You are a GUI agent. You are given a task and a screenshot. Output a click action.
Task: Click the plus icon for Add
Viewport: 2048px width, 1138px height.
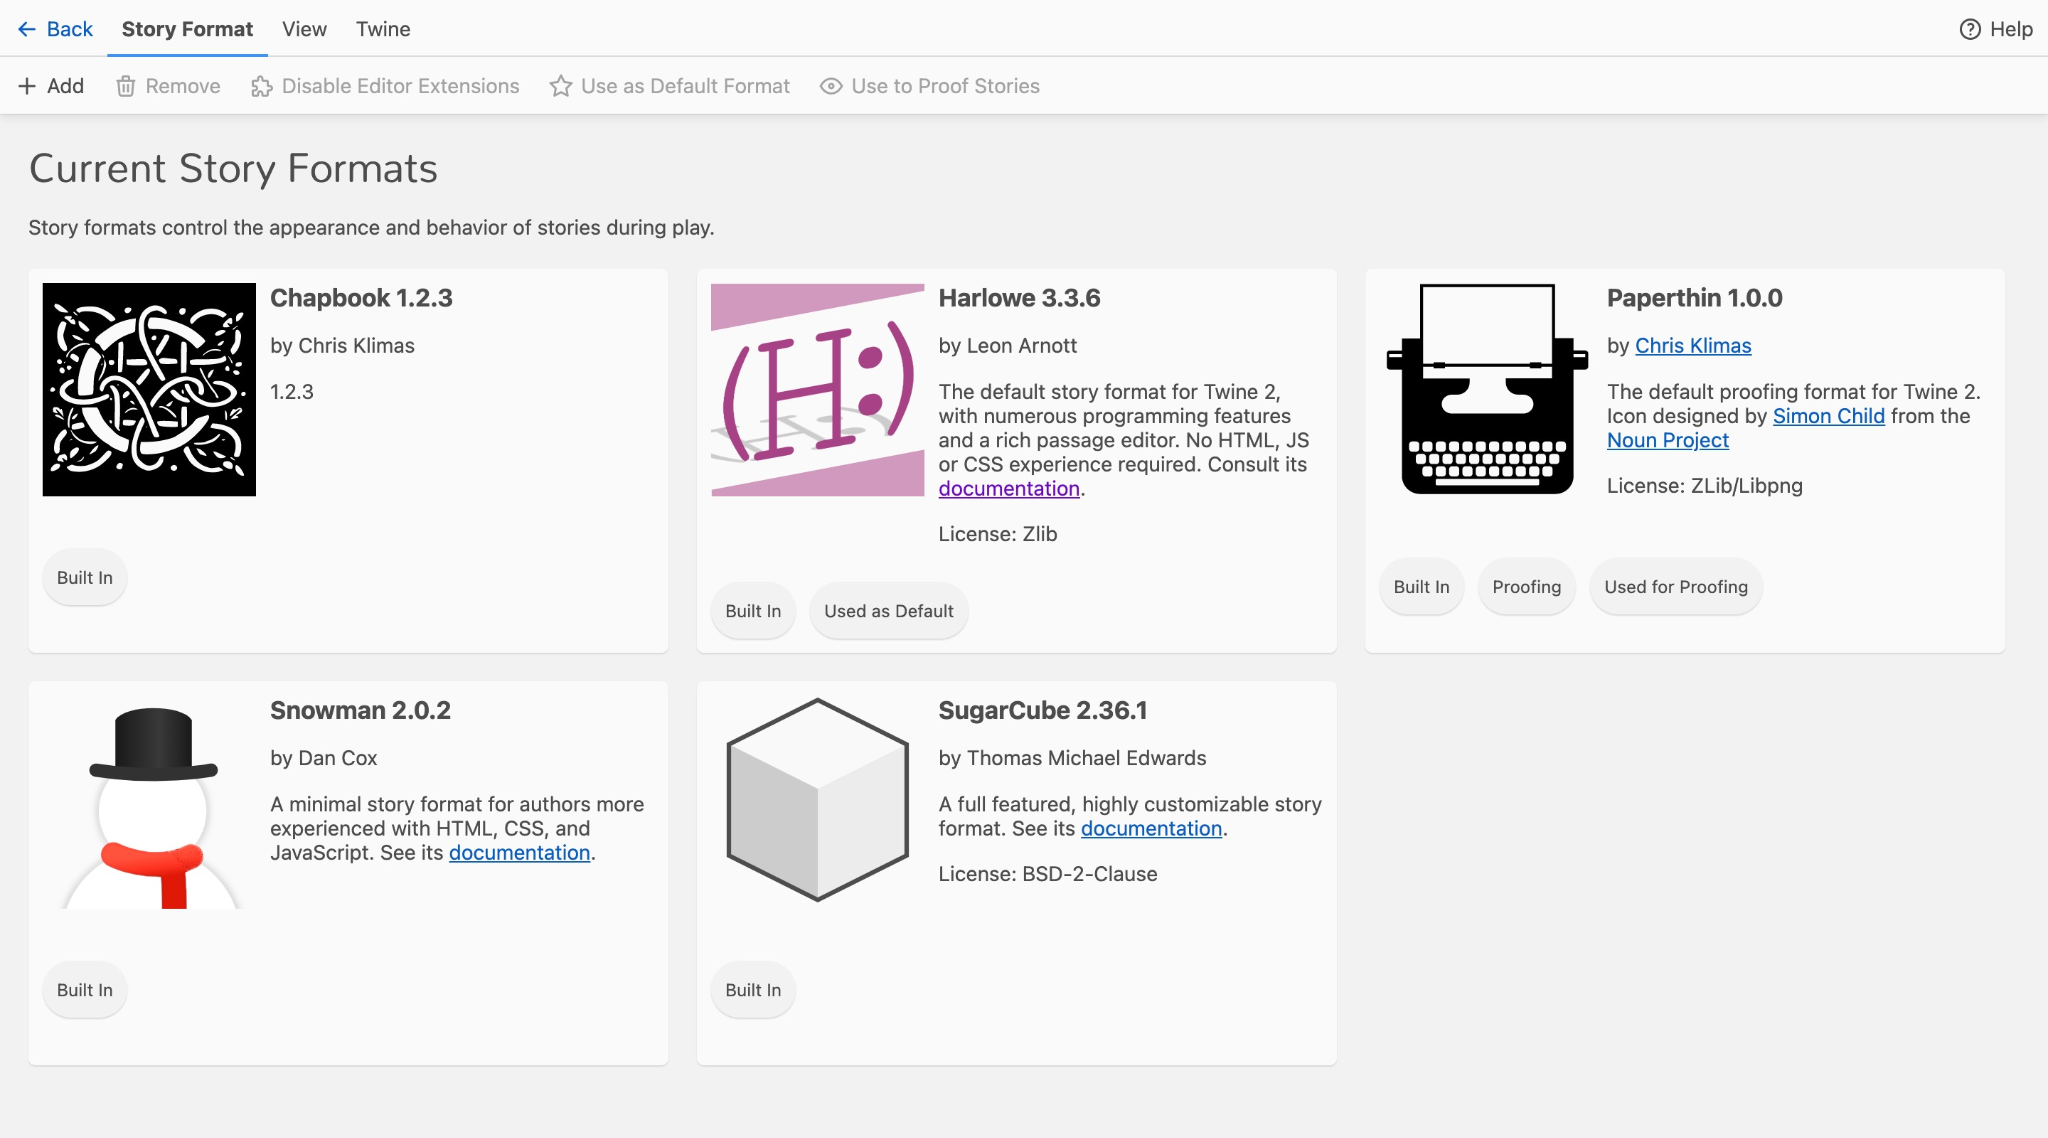click(27, 86)
